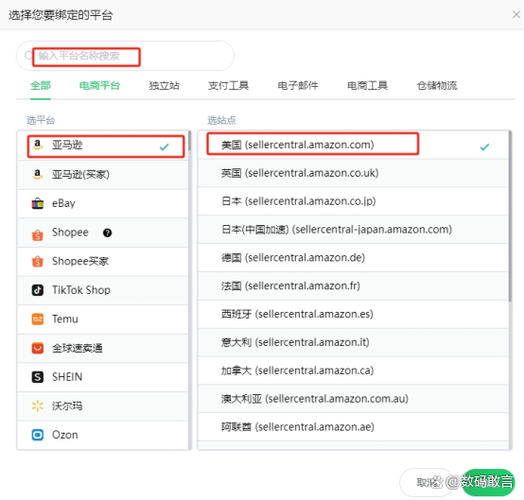Choose the Shopee platform row
This screenshot has width=524, height=500.
tap(103, 233)
